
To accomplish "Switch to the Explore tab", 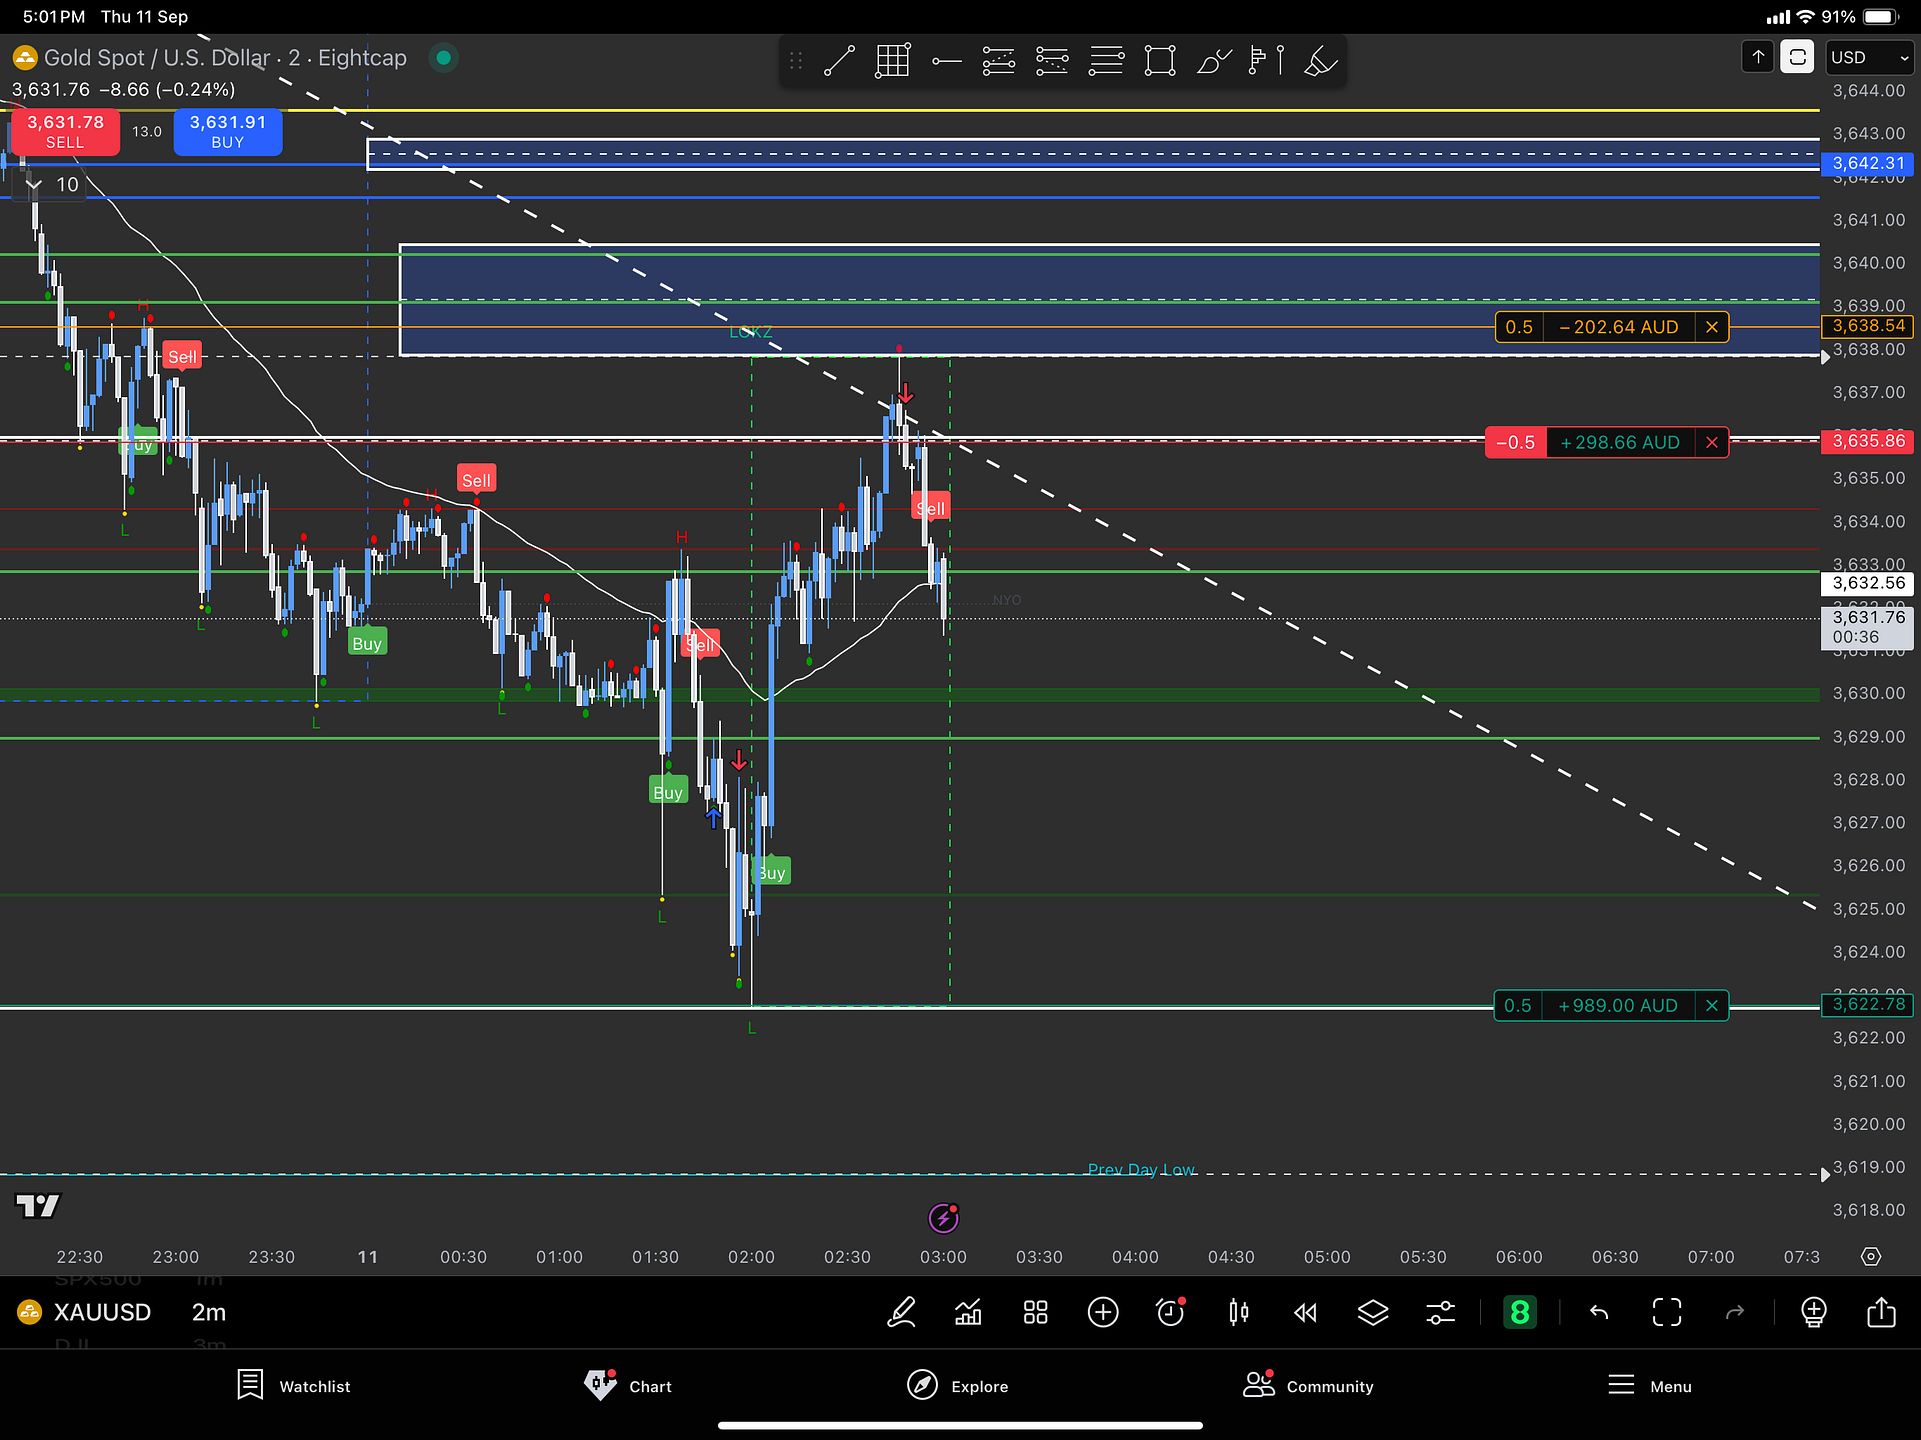I will coord(957,1386).
